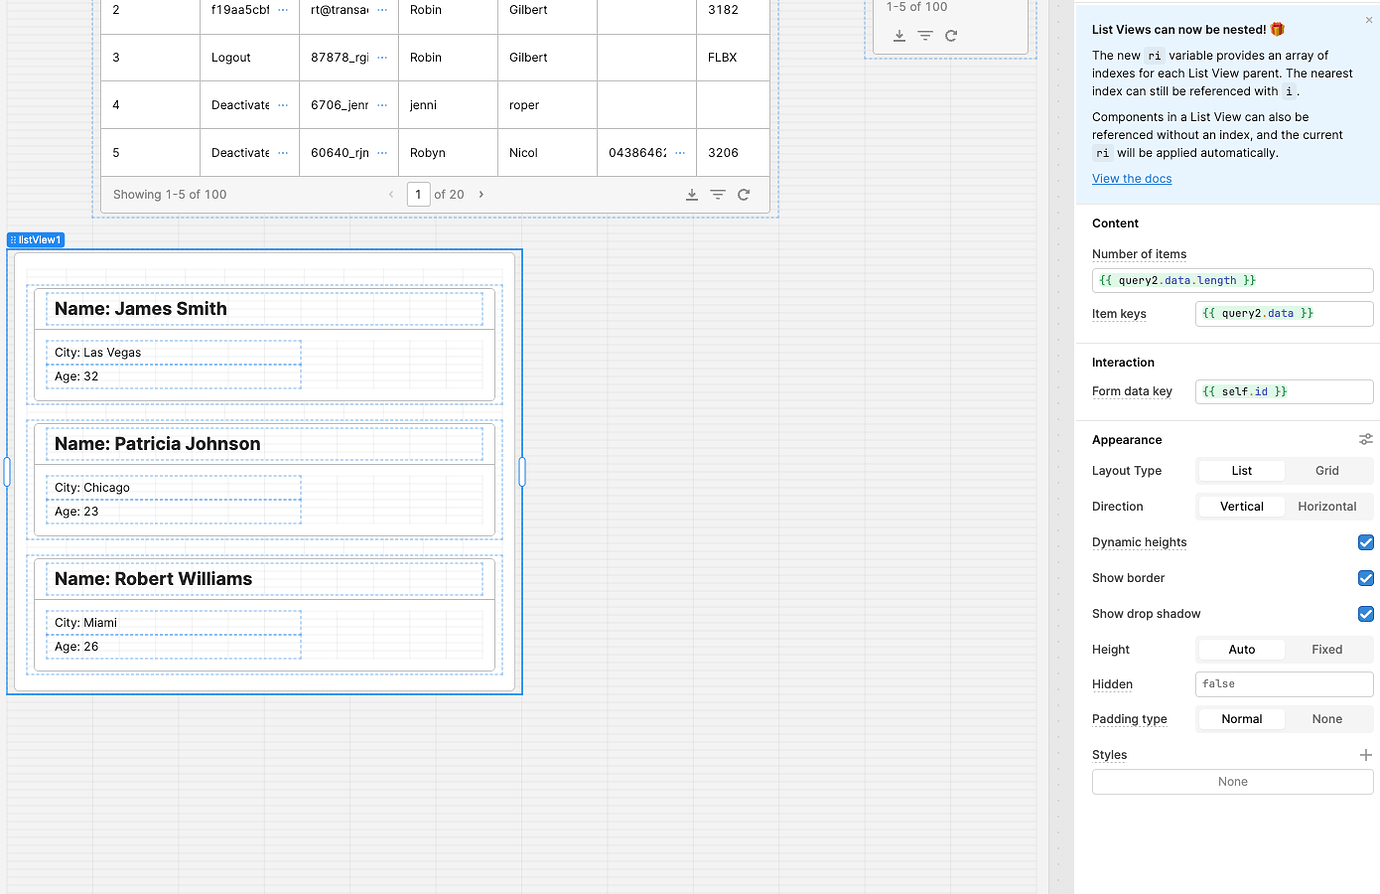Refresh the table with the reload icon
This screenshot has width=1380, height=894.
pos(744,194)
